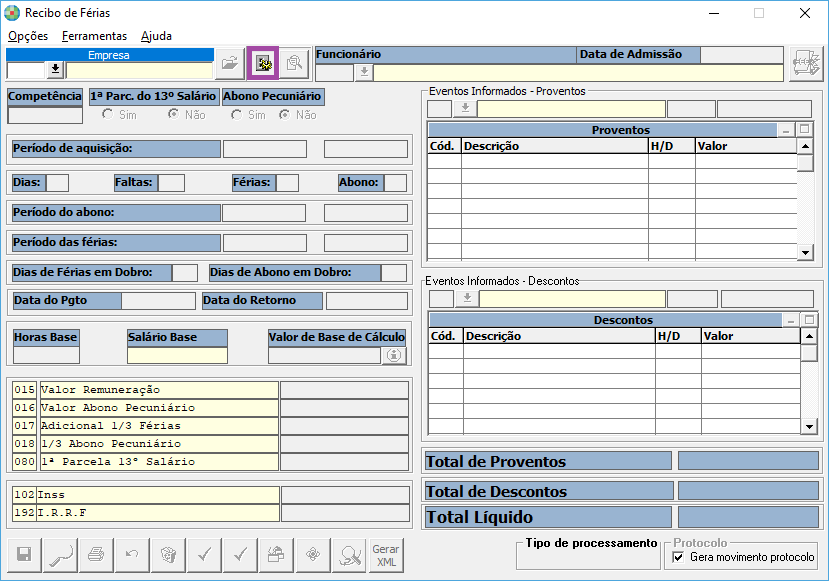This screenshot has width=829, height=581.
Task: Click the flower-shaped icon in the bottom toolbar
Action: point(313,555)
